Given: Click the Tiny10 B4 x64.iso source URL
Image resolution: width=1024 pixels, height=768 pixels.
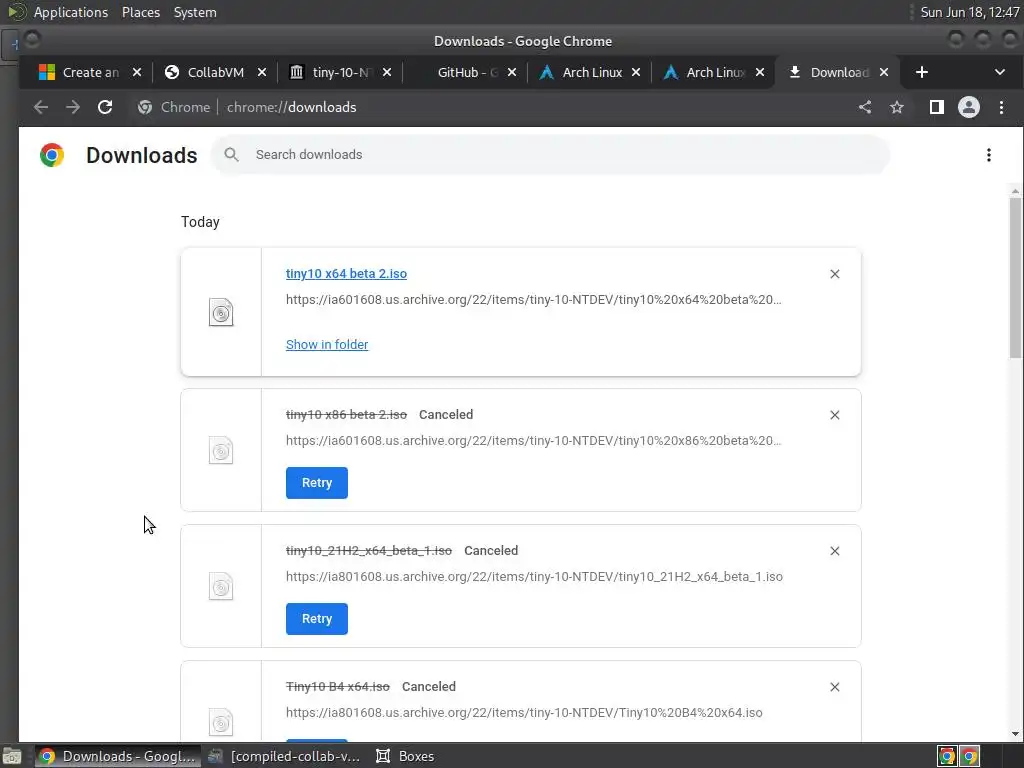Looking at the screenshot, I should [x=524, y=712].
